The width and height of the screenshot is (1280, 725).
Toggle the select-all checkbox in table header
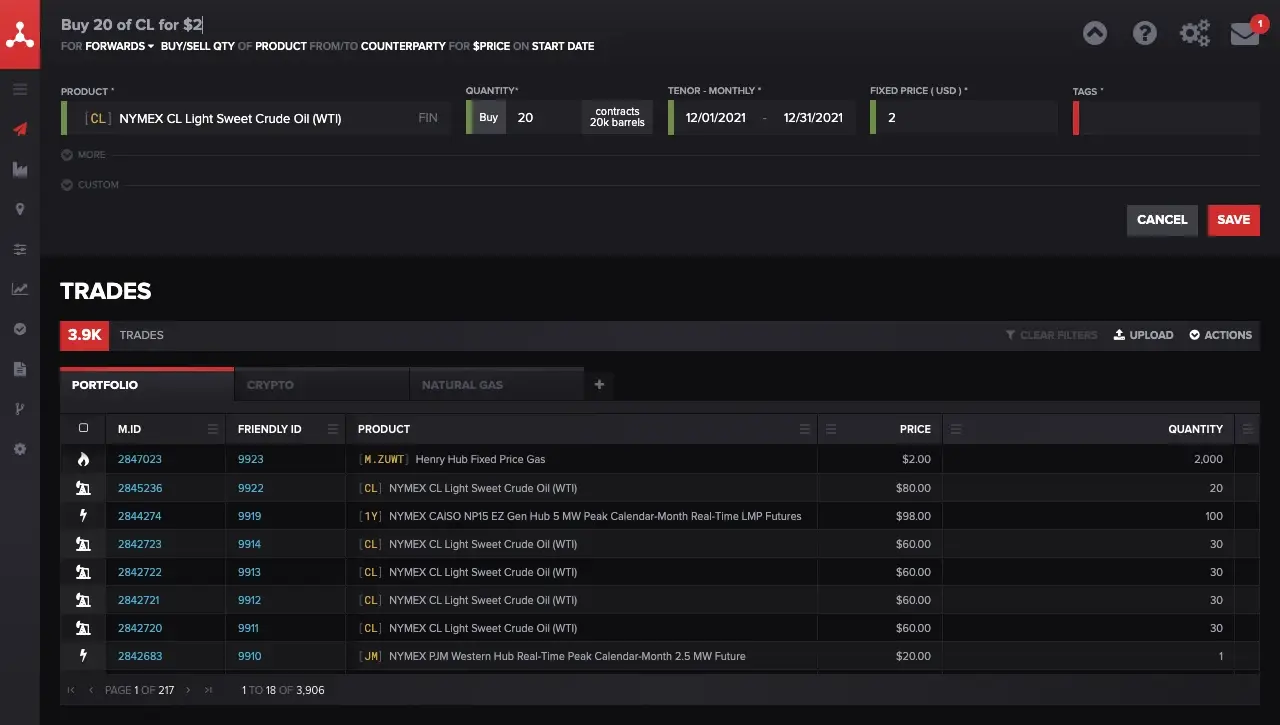(x=83, y=428)
